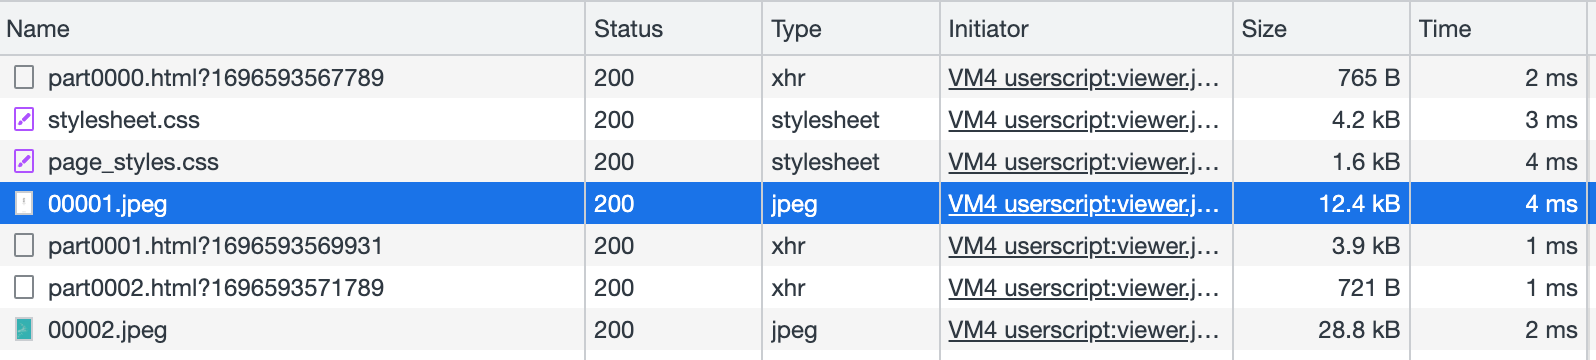This screenshot has height=360, width=1596.
Task: Click the part0000.html document file icon
Action: (x=24, y=78)
